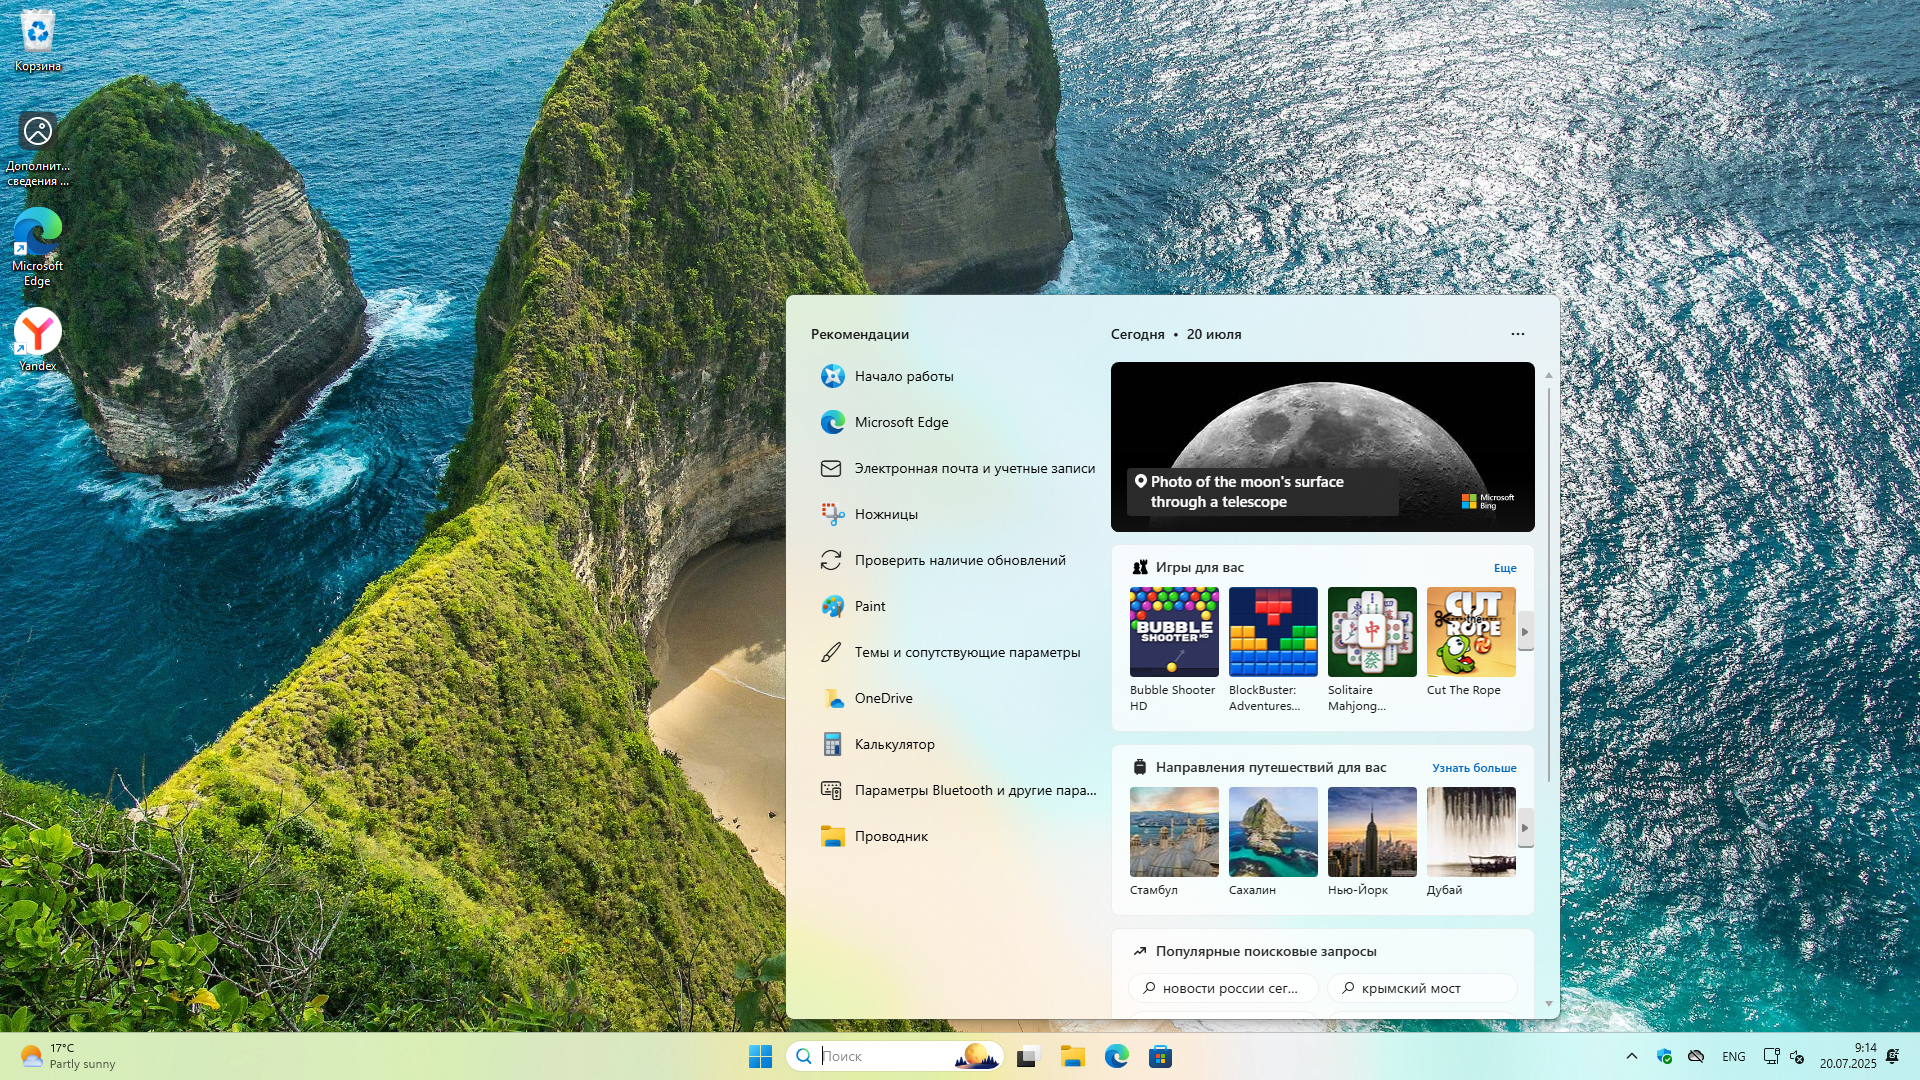Viewport: 1920px width, 1080px height.
Task: Open the Microsoft Store taskbar icon
Action: [1160, 1056]
